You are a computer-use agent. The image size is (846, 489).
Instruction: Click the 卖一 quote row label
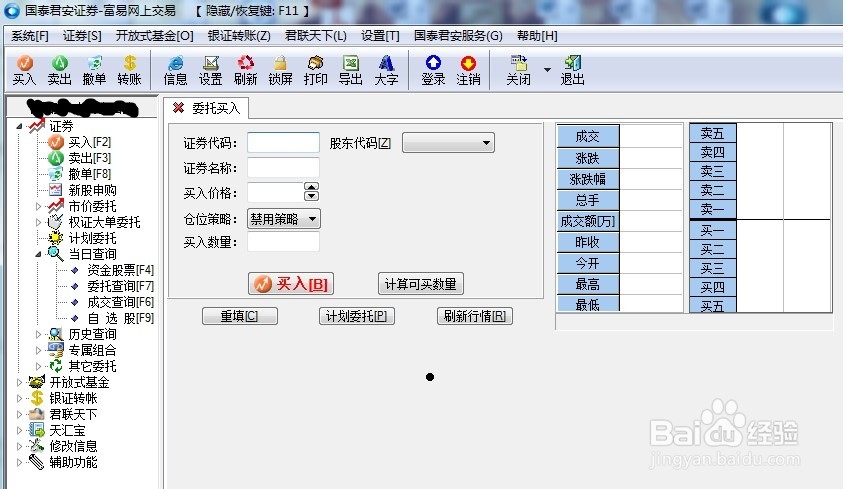point(713,209)
